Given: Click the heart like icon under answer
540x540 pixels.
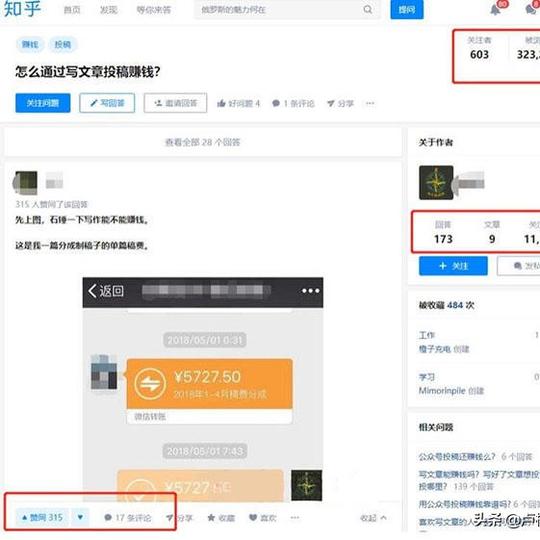Looking at the screenshot, I should click(x=253, y=517).
